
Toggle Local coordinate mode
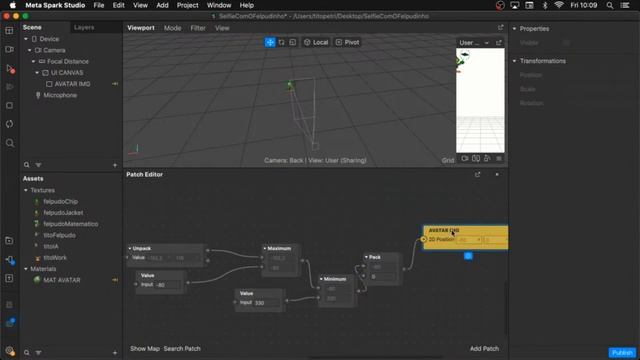[316, 42]
